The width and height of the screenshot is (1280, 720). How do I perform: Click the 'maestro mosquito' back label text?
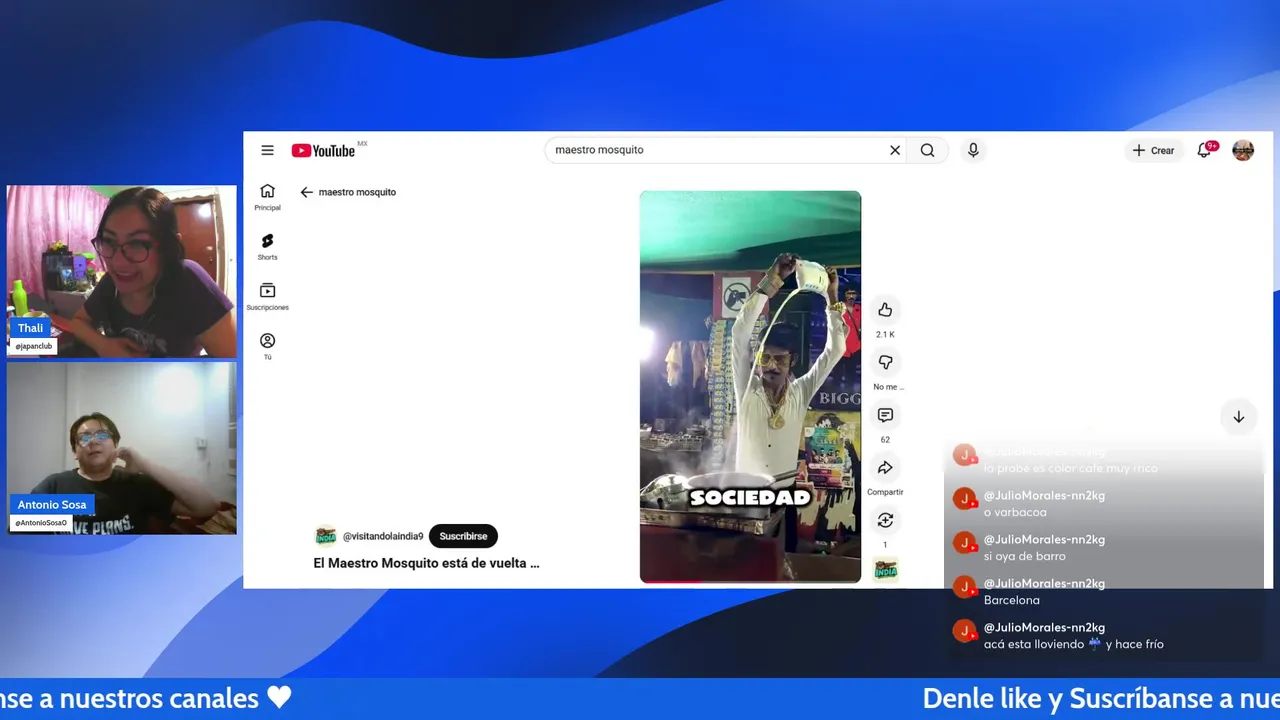[x=357, y=192]
